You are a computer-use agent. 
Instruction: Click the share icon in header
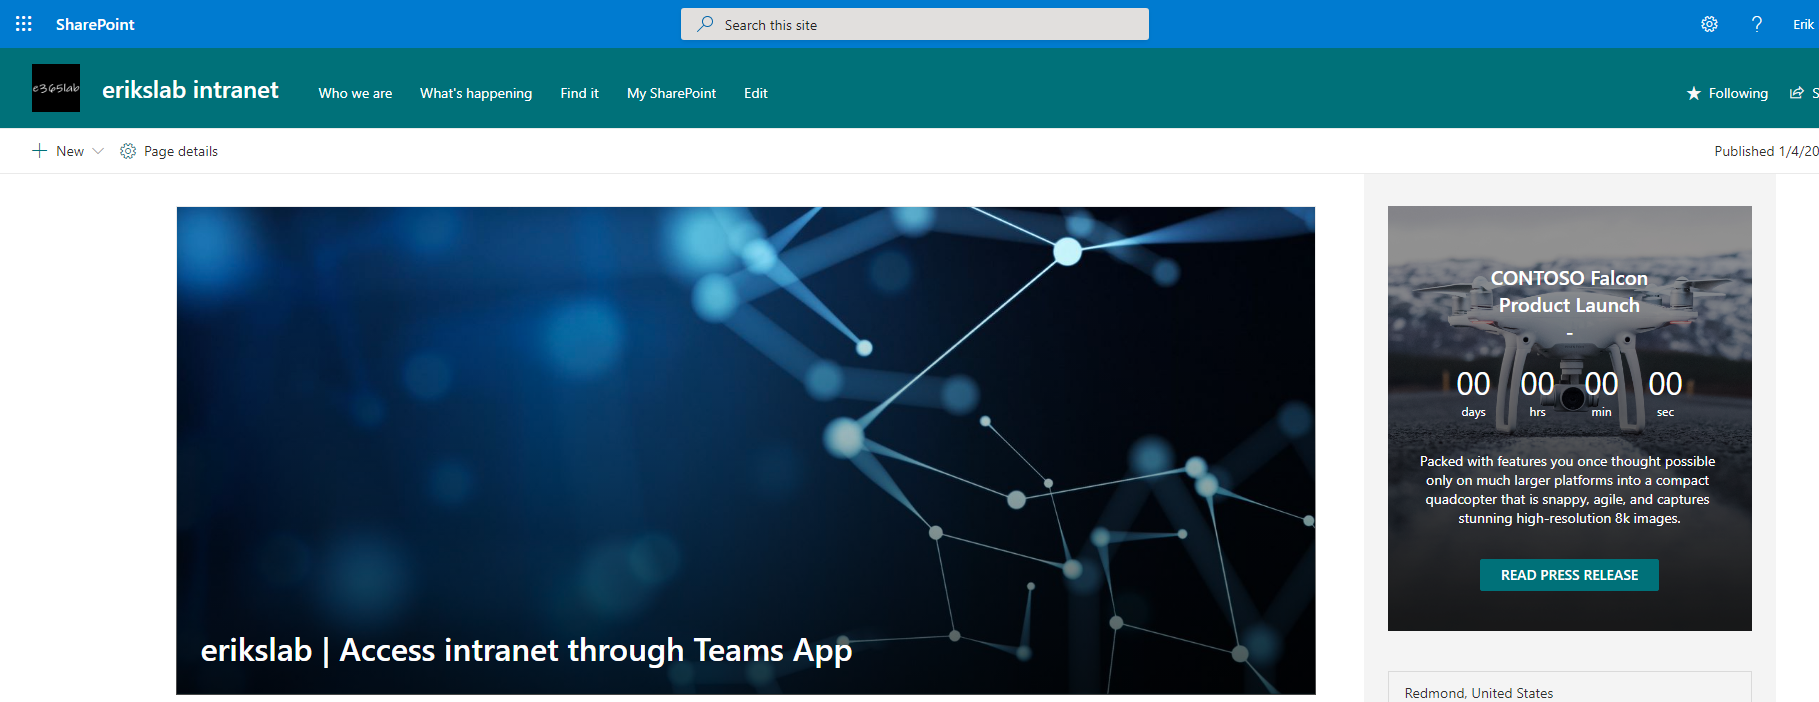1796,93
